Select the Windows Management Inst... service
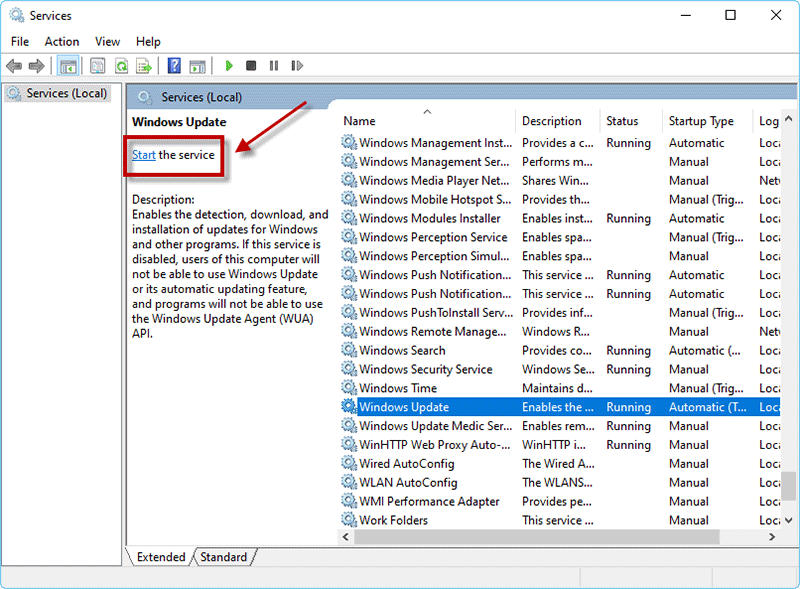Screen dimensions: 800x589 click(560, 142)
